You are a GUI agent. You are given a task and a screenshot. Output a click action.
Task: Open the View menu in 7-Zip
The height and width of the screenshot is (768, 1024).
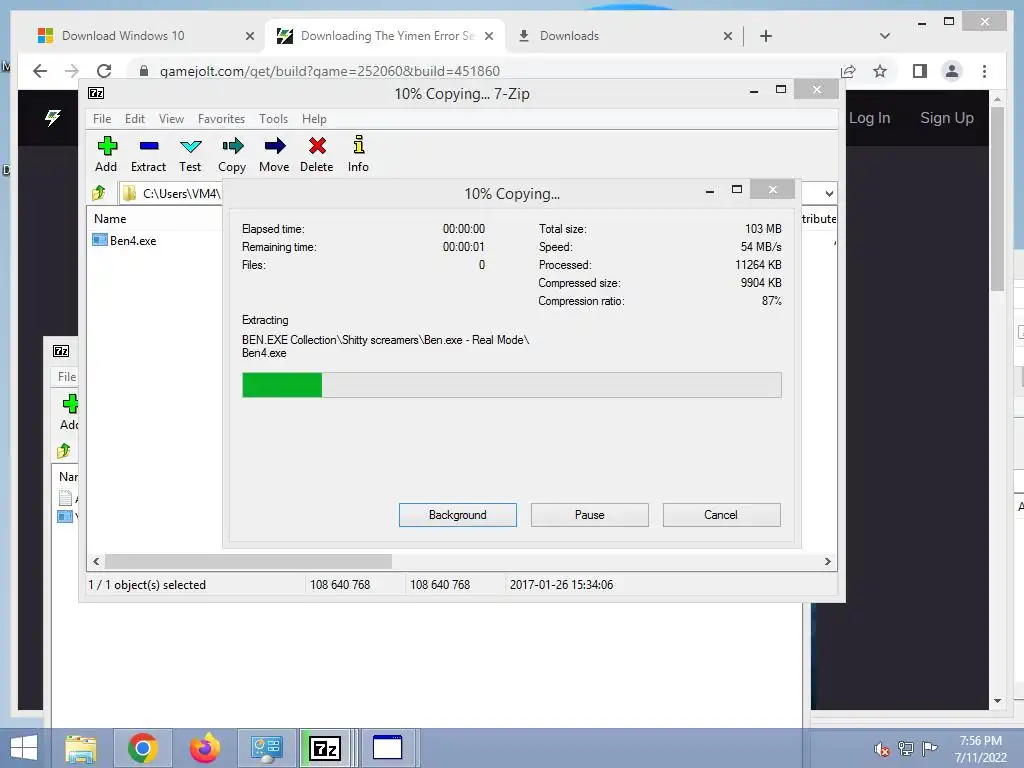point(171,119)
